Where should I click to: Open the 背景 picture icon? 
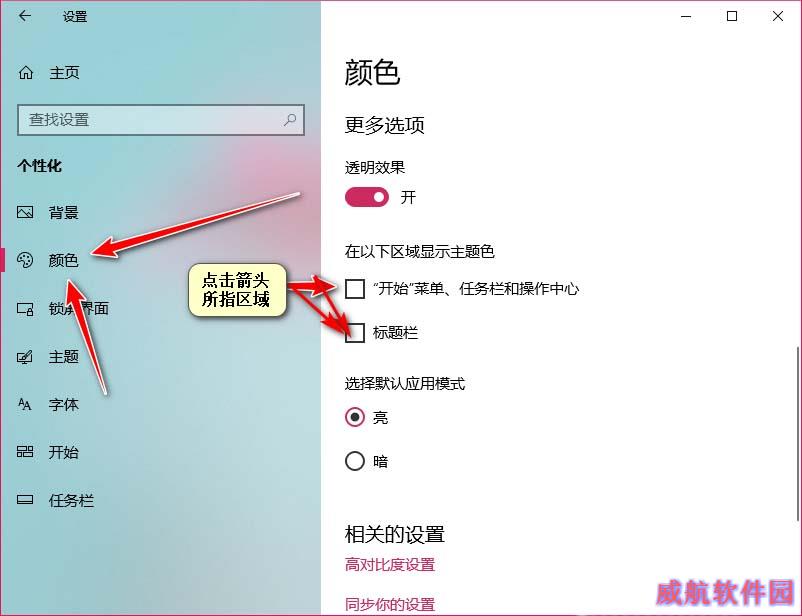pyautogui.click(x=25, y=212)
